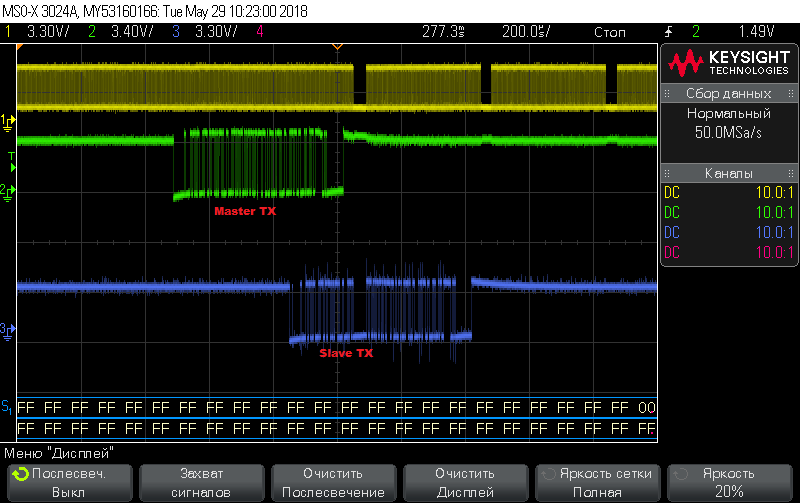
Task: Expand the Каналы panel header
Action: tap(728, 173)
